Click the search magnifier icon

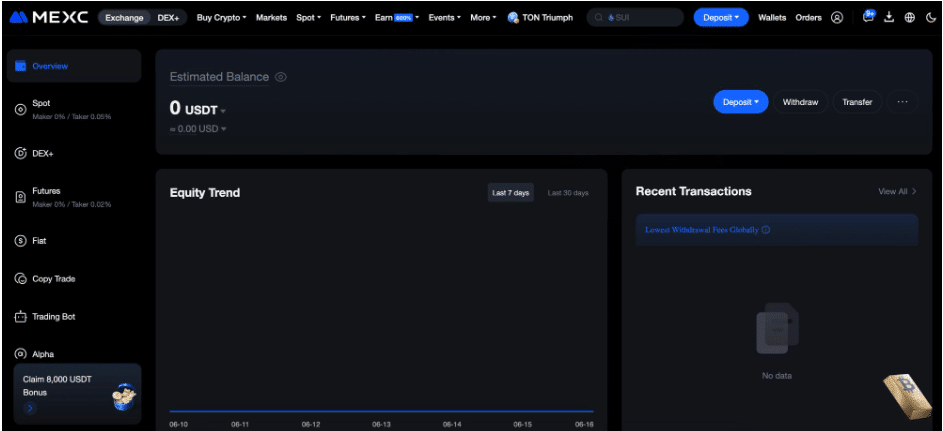point(598,17)
